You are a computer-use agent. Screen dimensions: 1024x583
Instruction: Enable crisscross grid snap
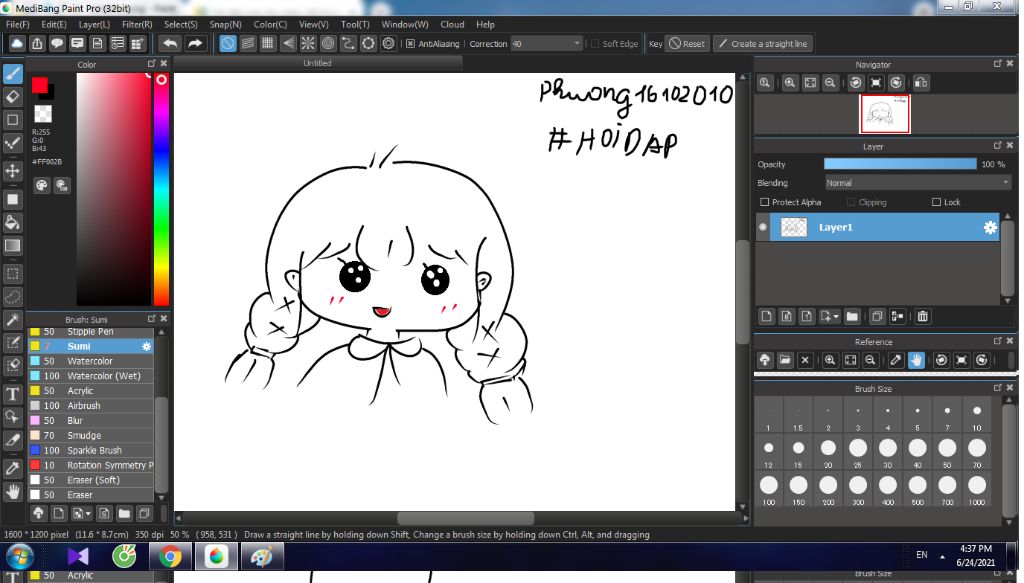[268, 44]
